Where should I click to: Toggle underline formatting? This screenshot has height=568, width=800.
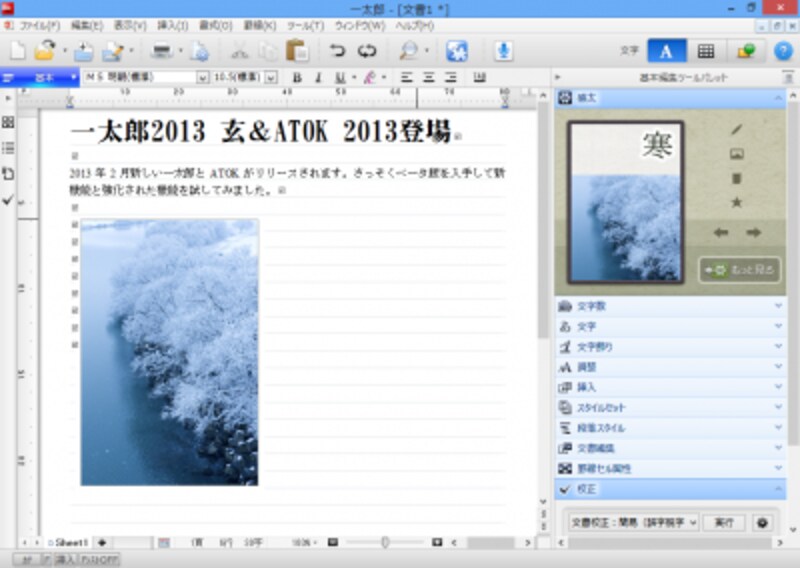[x=340, y=78]
